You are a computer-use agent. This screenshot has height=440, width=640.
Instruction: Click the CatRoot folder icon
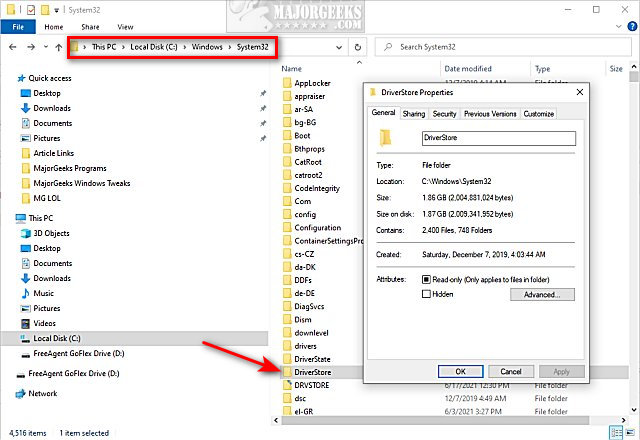point(287,162)
